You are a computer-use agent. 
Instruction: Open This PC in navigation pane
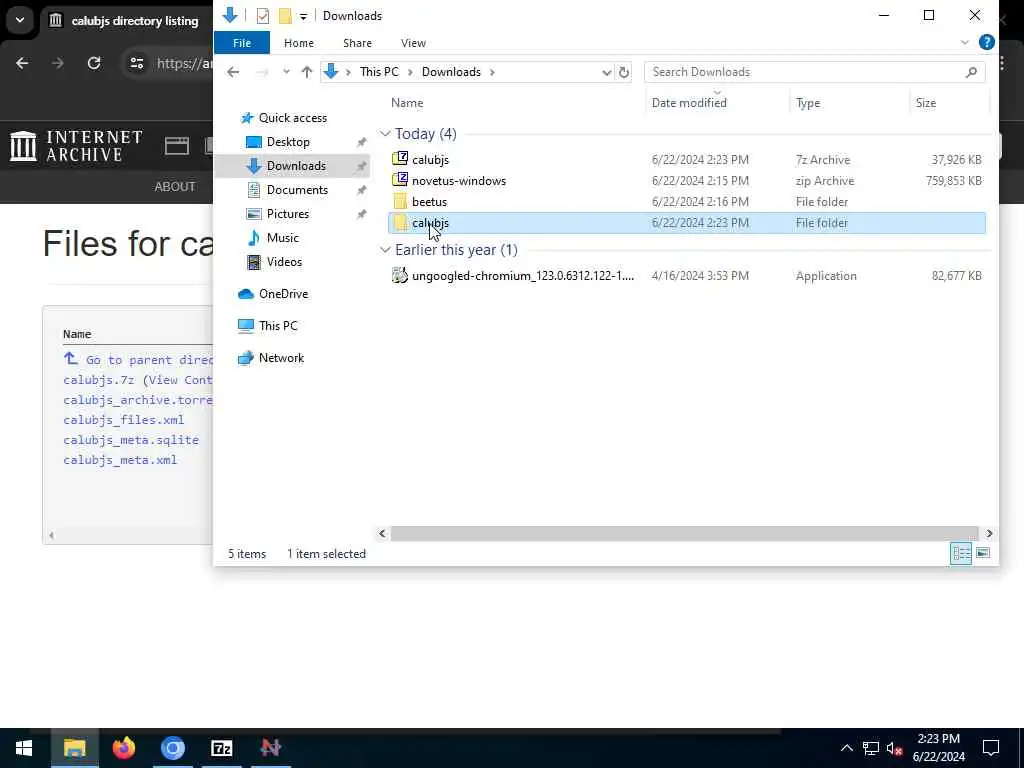pyautogui.click(x=278, y=325)
